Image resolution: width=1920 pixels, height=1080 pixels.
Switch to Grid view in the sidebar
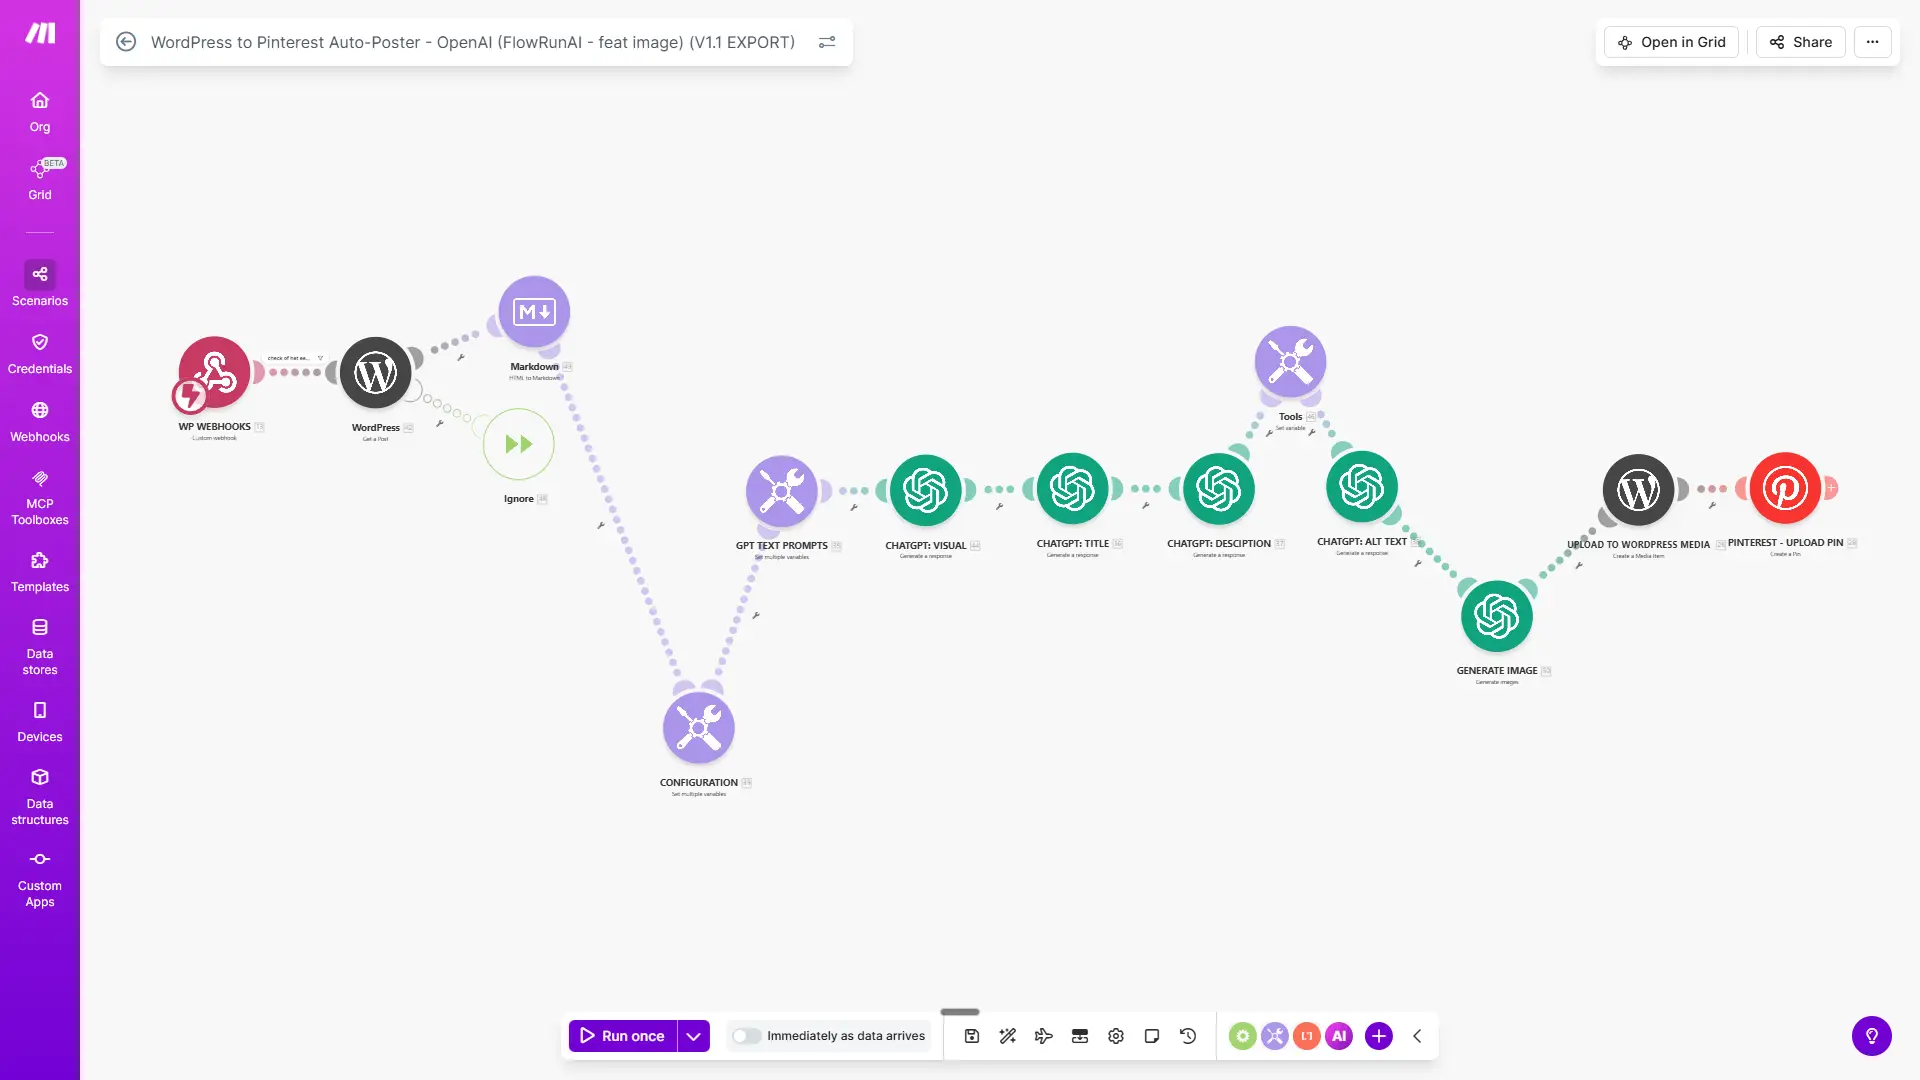(40, 176)
